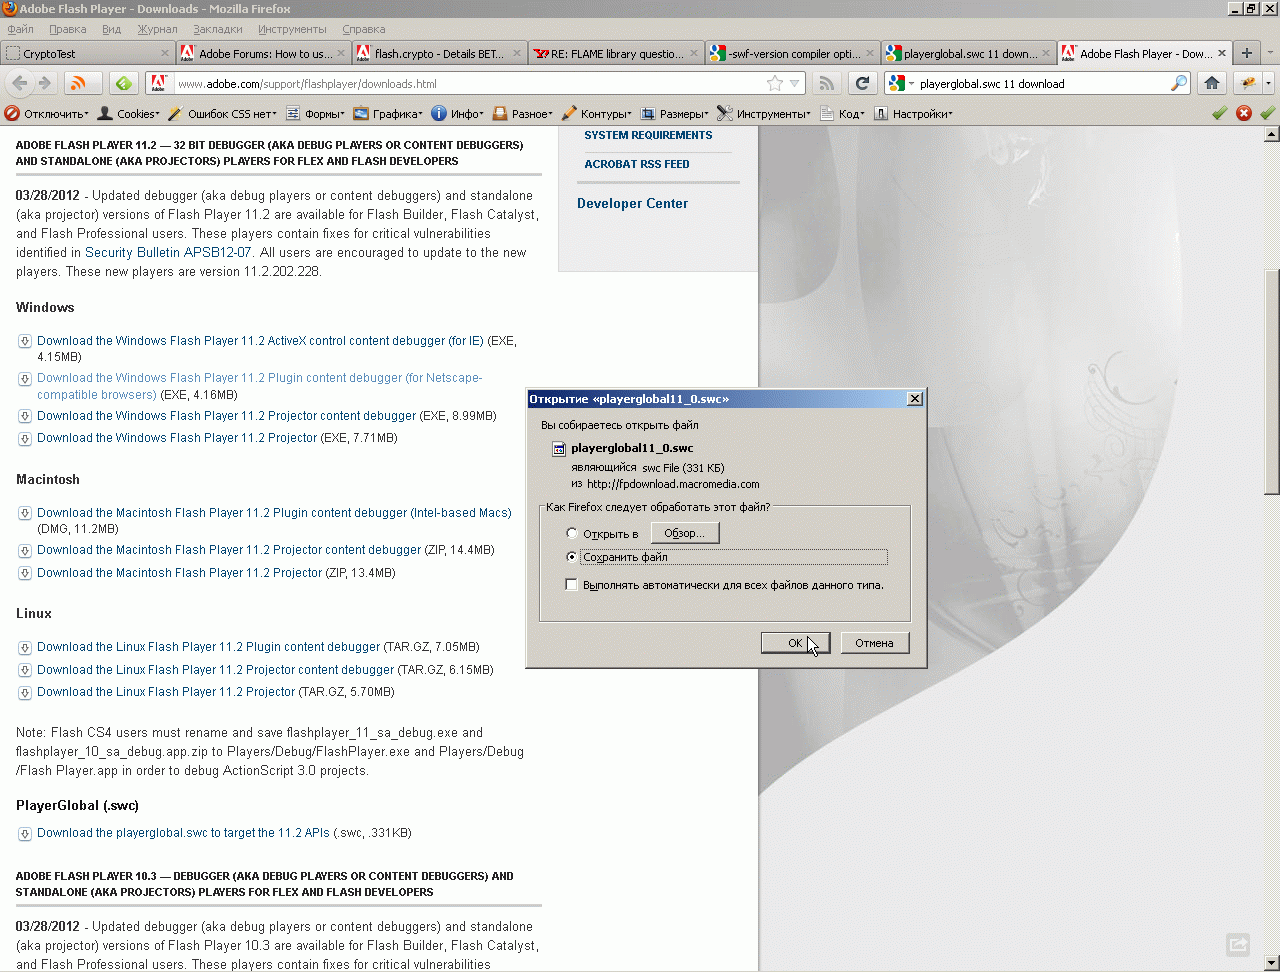1280x972 pixels.
Task: Open the Developer Center sidebar link
Action: (x=633, y=204)
